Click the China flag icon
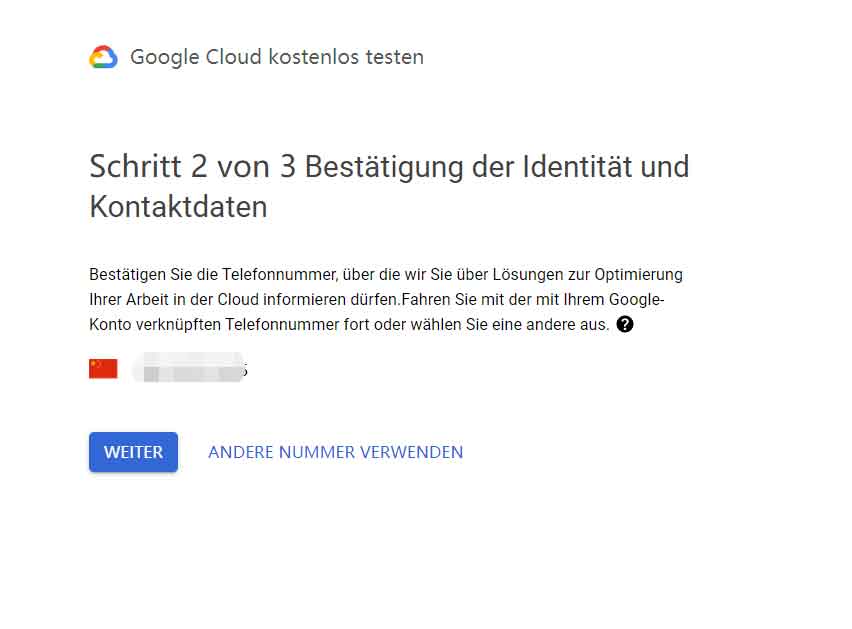 coord(103,368)
